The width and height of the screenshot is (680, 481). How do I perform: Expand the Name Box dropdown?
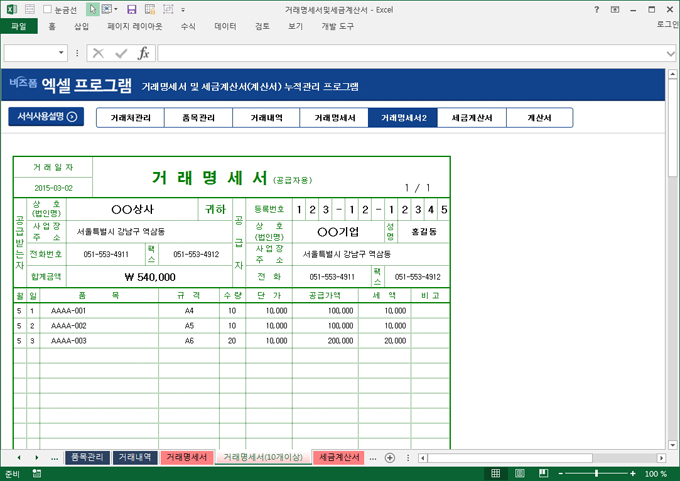pos(62,53)
